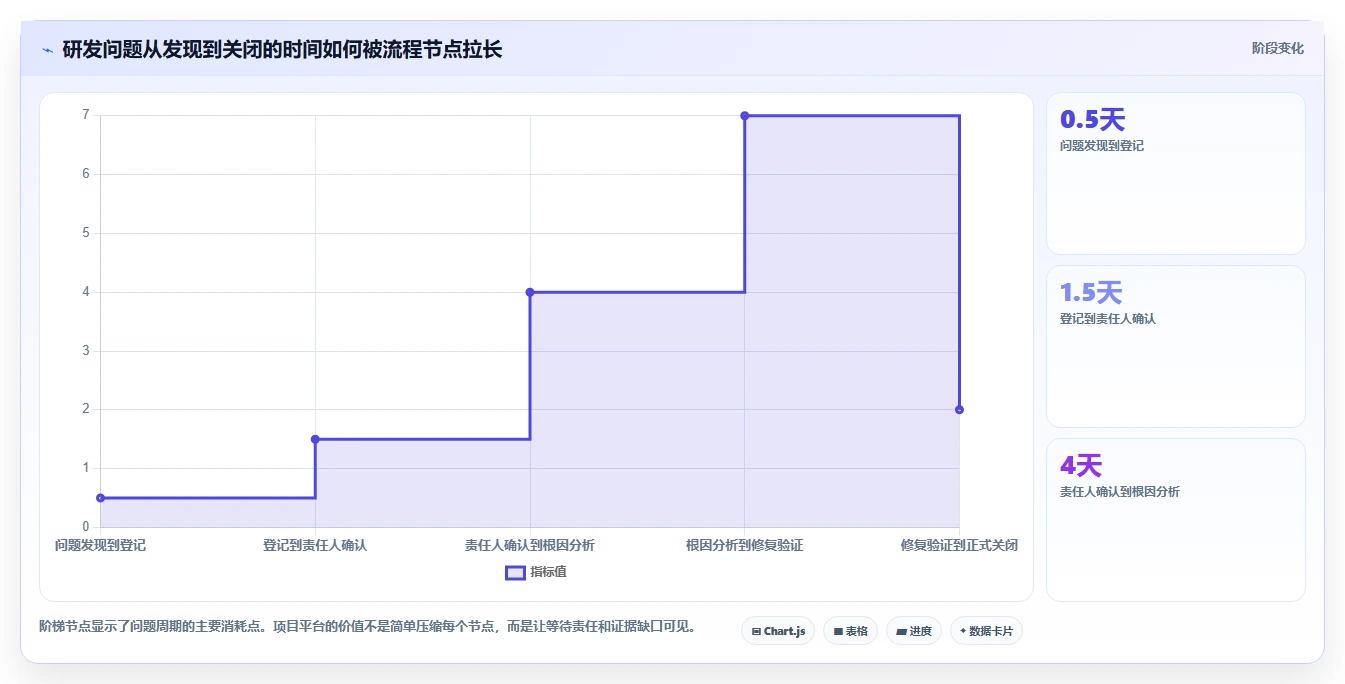The image size is (1345, 684).
Task: Toggle the 指标值 legend item
Action: coord(536,572)
